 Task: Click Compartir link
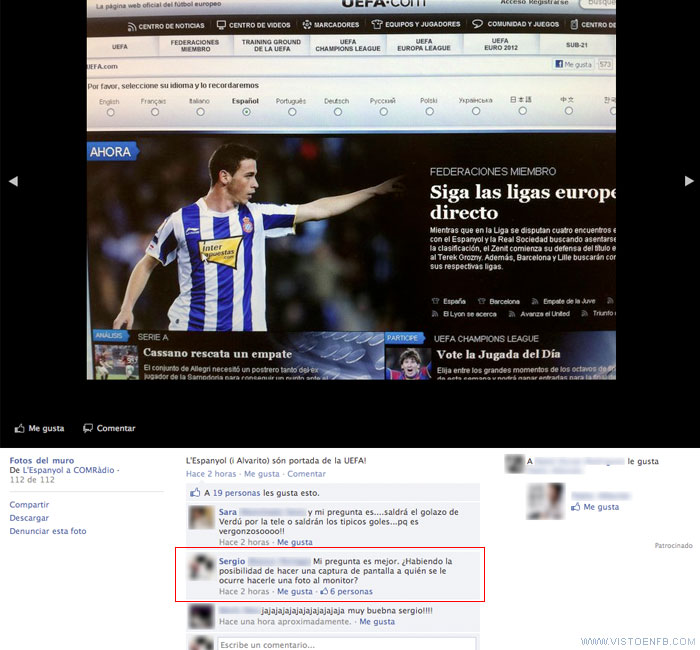click(29, 504)
